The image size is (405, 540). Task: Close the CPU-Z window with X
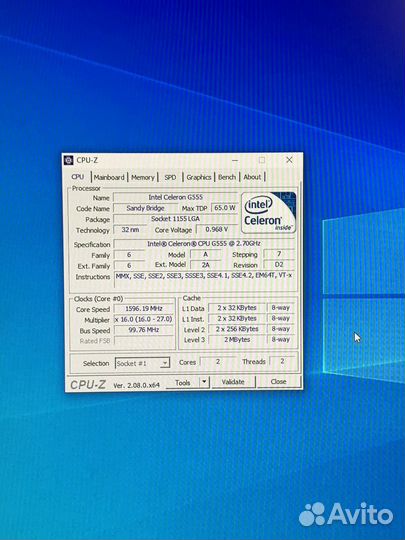pyautogui.click(x=289, y=160)
